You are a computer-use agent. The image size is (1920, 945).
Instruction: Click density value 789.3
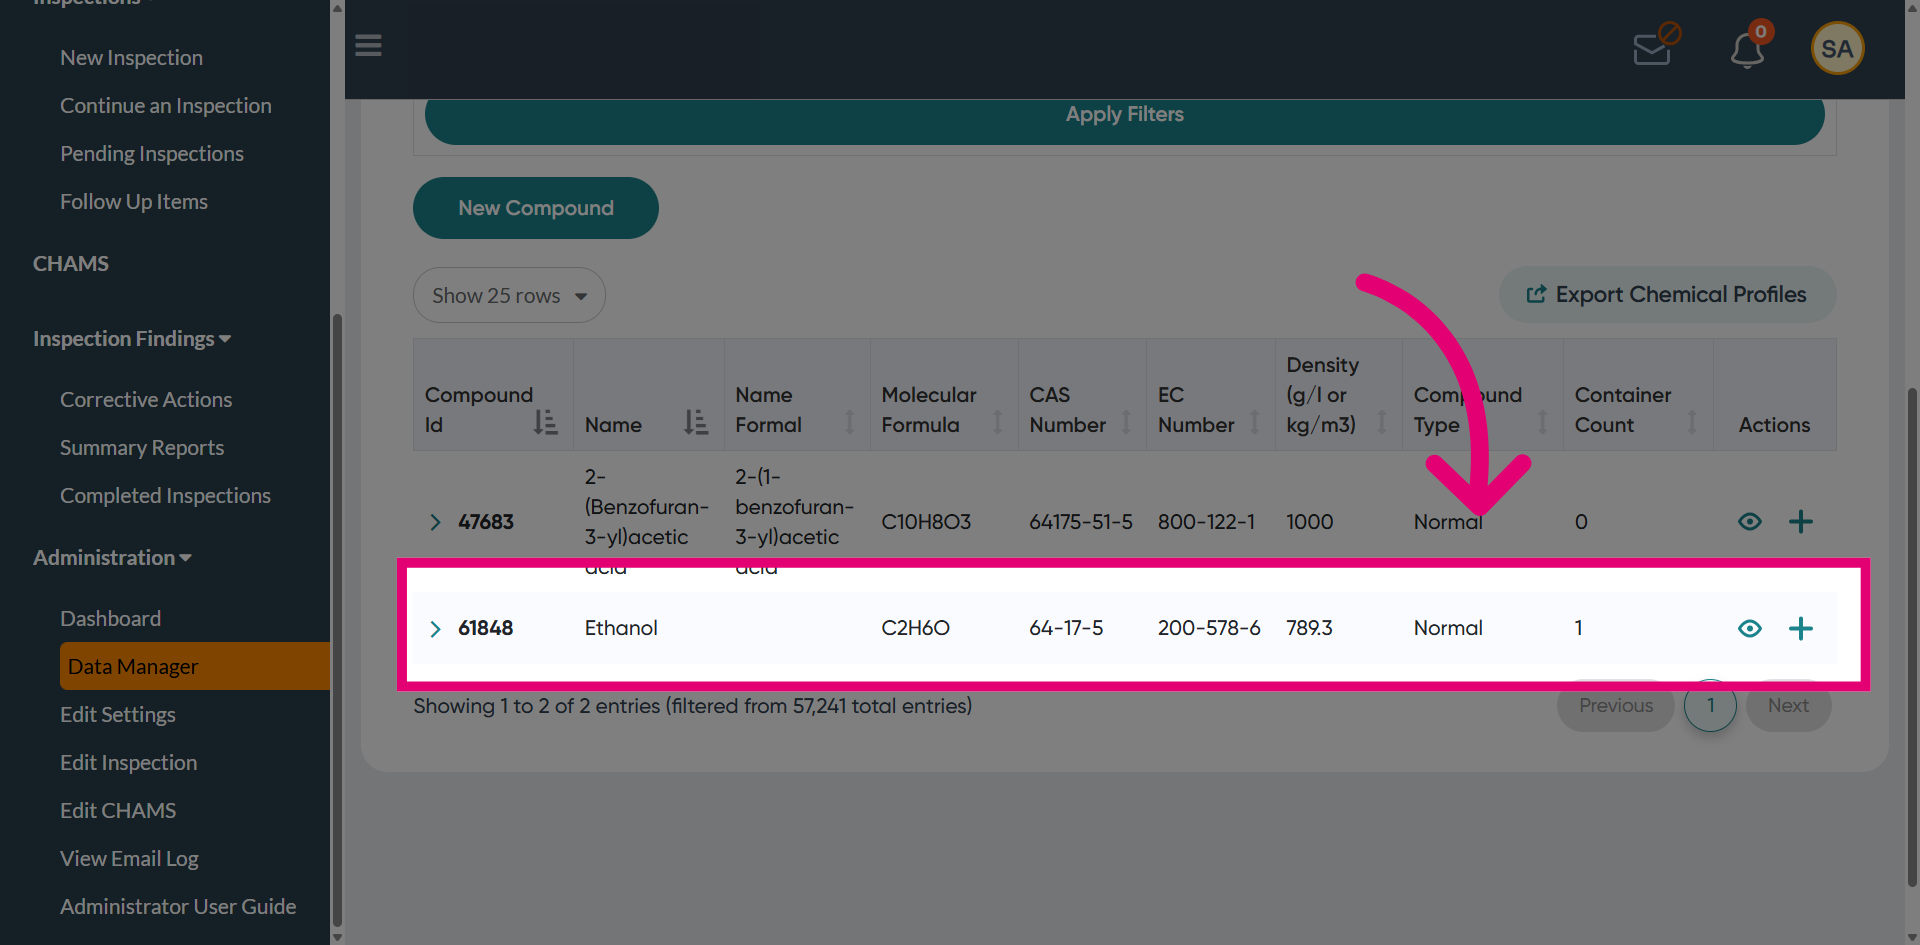point(1309,628)
